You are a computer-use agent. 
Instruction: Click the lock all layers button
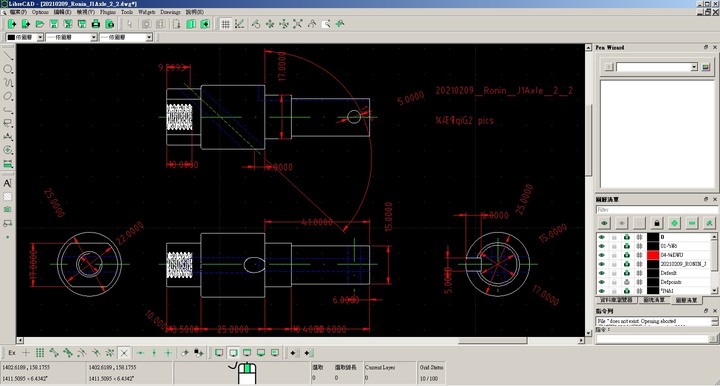tap(657, 223)
